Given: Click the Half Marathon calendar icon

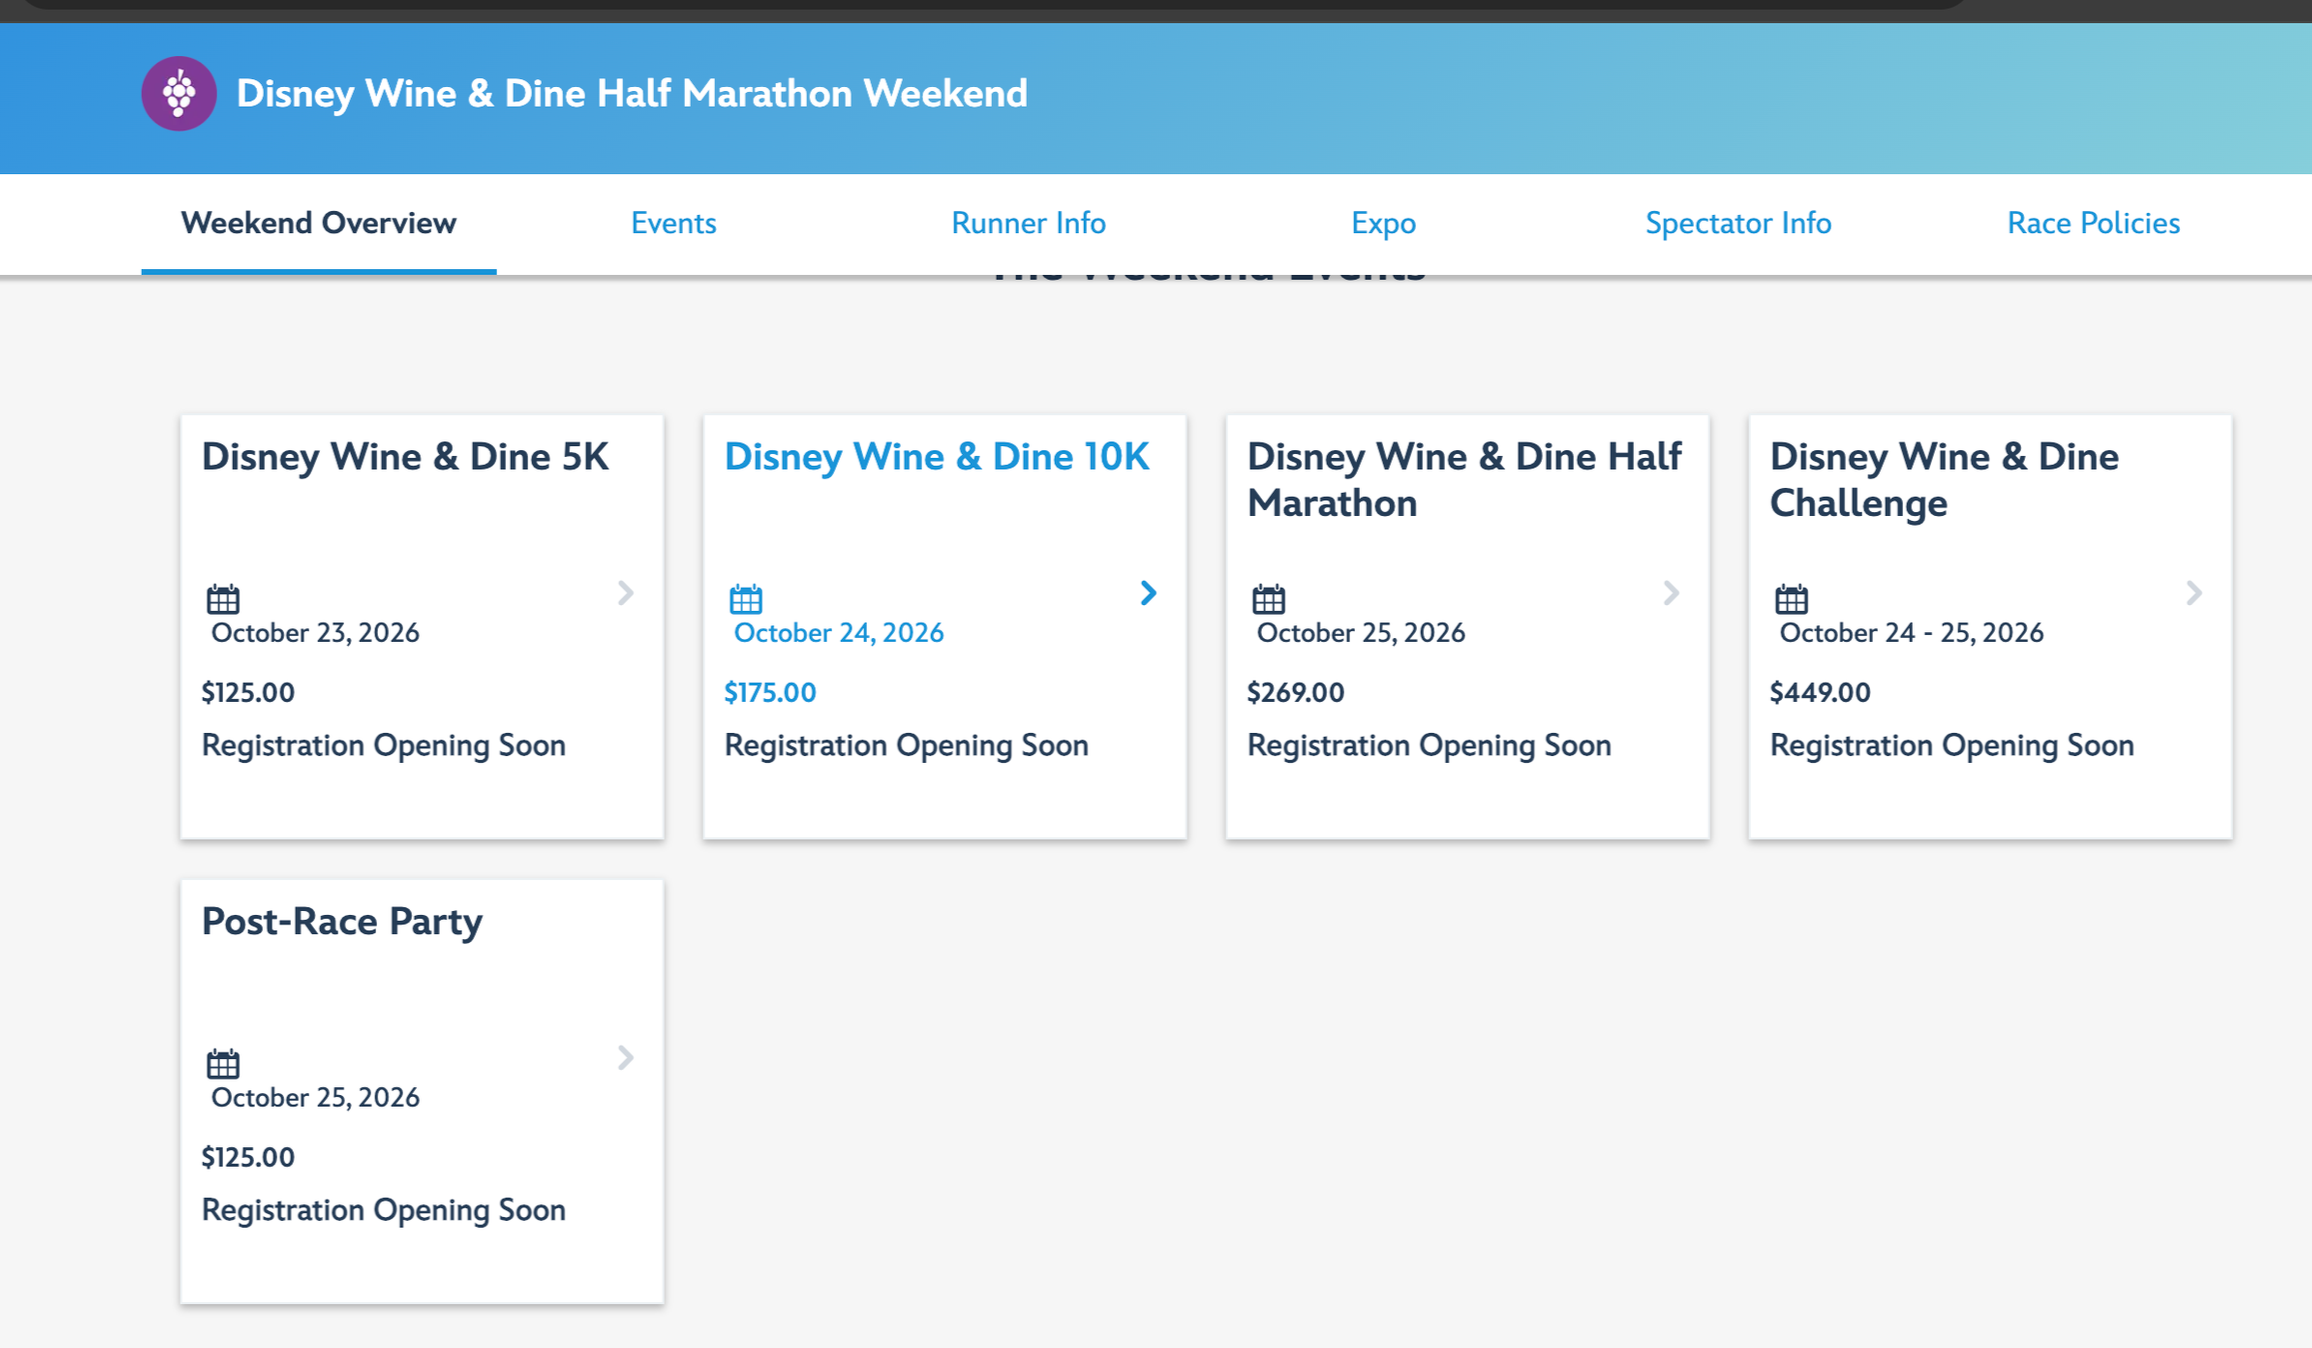Looking at the screenshot, I should pyautogui.click(x=1269, y=599).
